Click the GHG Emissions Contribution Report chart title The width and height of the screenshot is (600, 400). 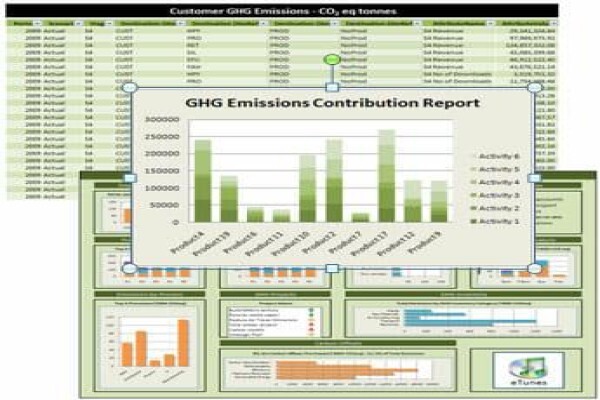pos(332,103)
